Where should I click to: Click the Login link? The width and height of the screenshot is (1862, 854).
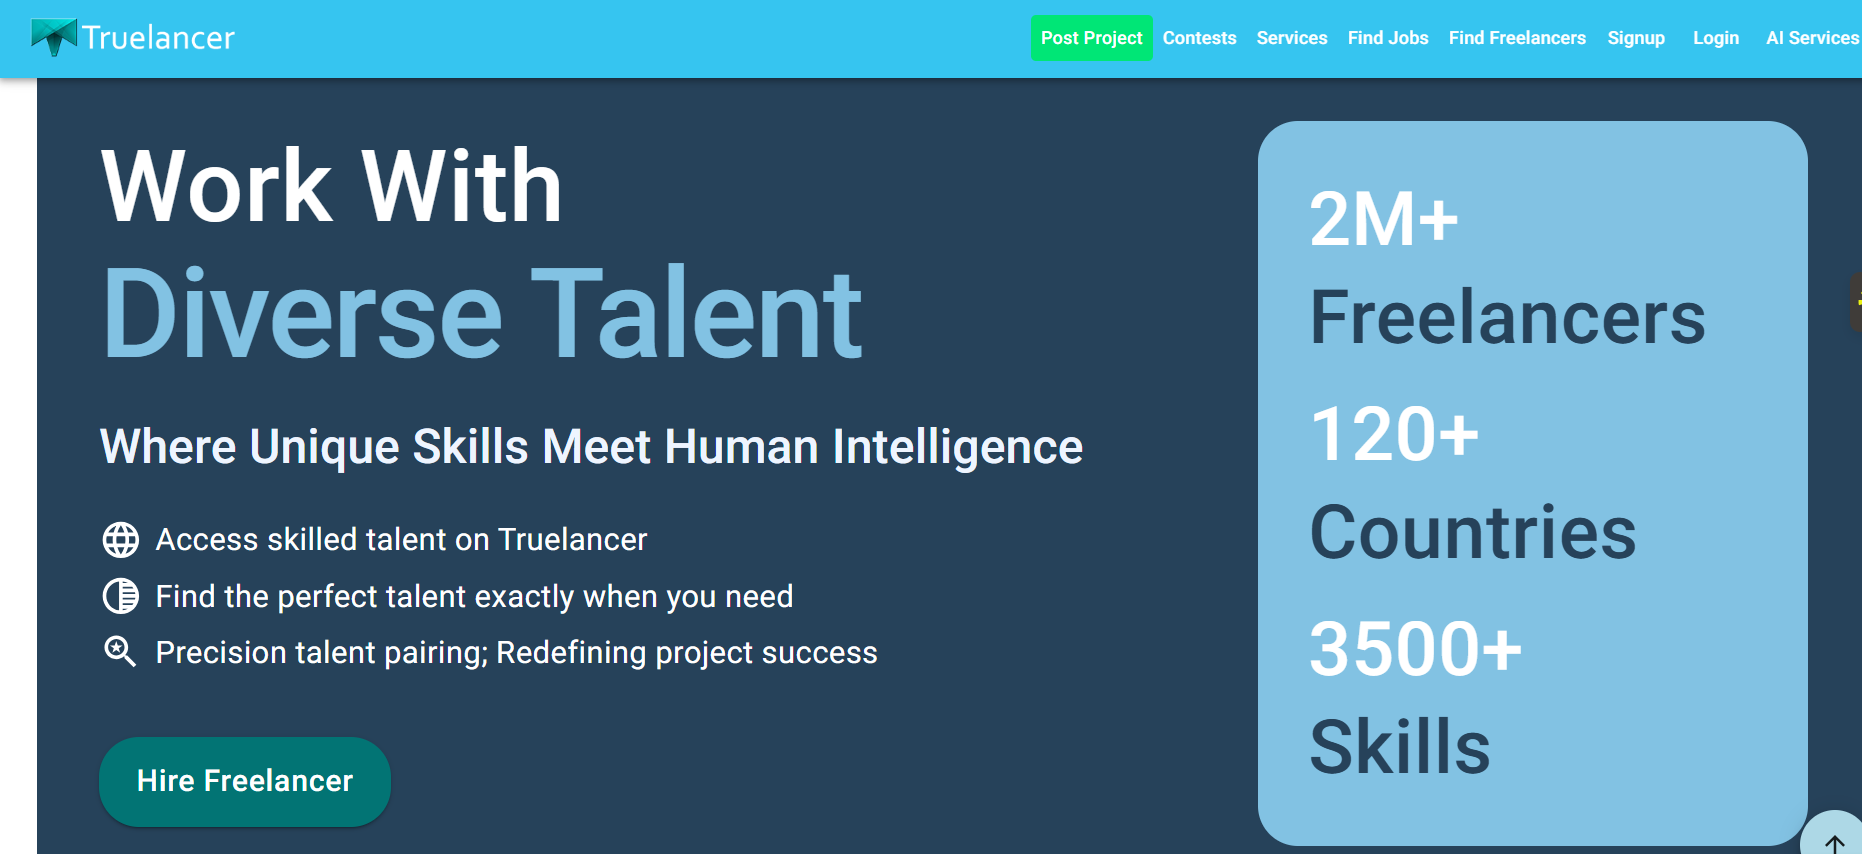pyautogui.click(x=1715, y=38)
